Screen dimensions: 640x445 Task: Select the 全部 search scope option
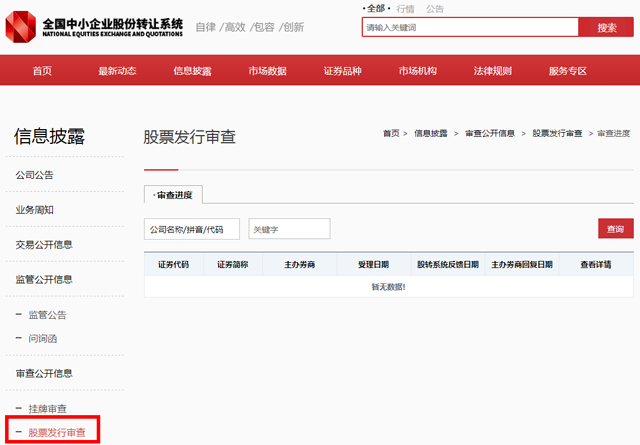click(375, 8)
